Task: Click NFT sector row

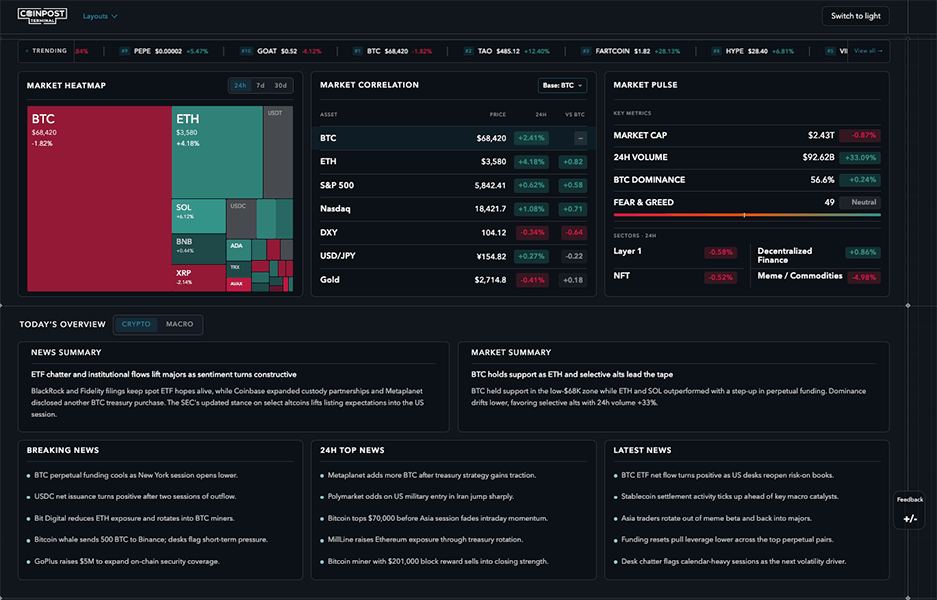Action: click(x=675, y=277)
